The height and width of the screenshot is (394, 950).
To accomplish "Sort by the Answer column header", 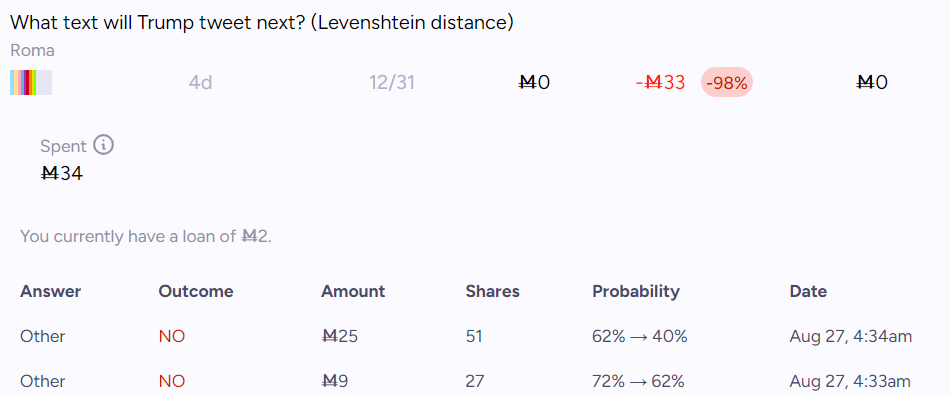I will (x=50, y=292).
